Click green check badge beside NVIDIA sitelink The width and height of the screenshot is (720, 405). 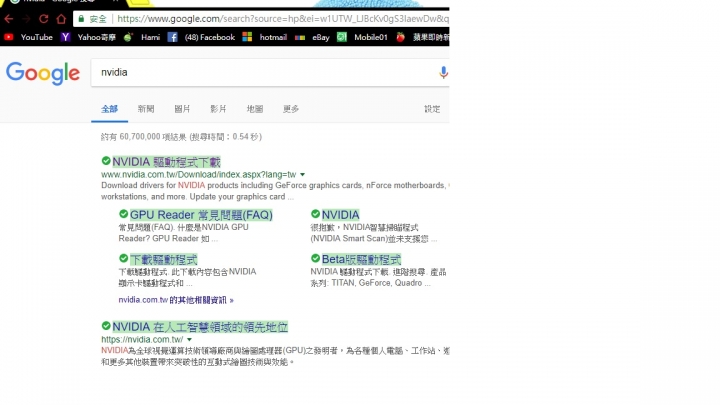click(315, 214)
